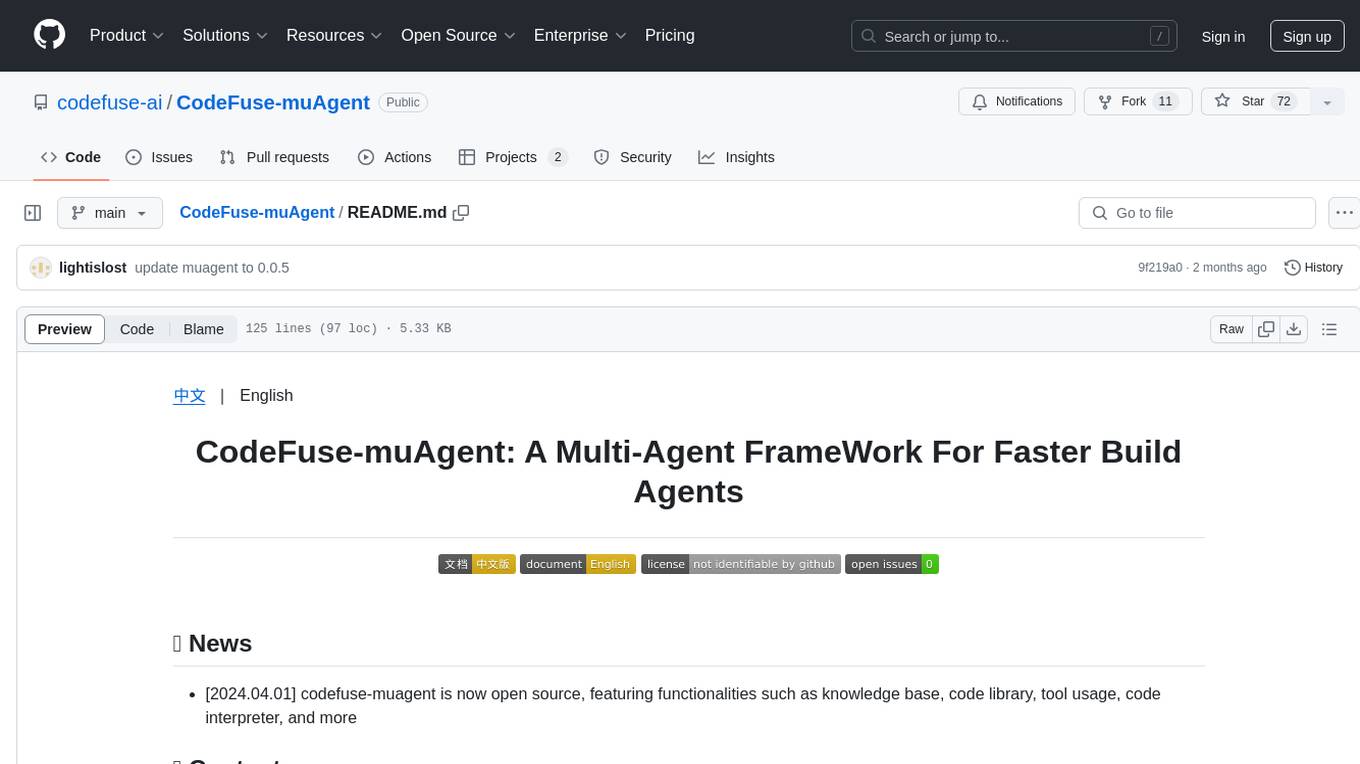Download the raw file
Viewport: 1360px width, 764px height.
point(1294,329)
